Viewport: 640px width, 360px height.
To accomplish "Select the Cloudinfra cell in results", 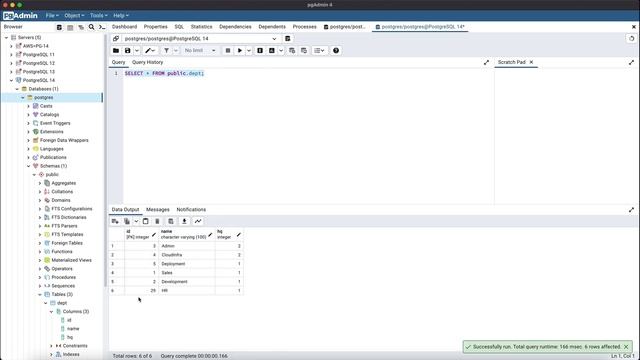I will 187,255.
